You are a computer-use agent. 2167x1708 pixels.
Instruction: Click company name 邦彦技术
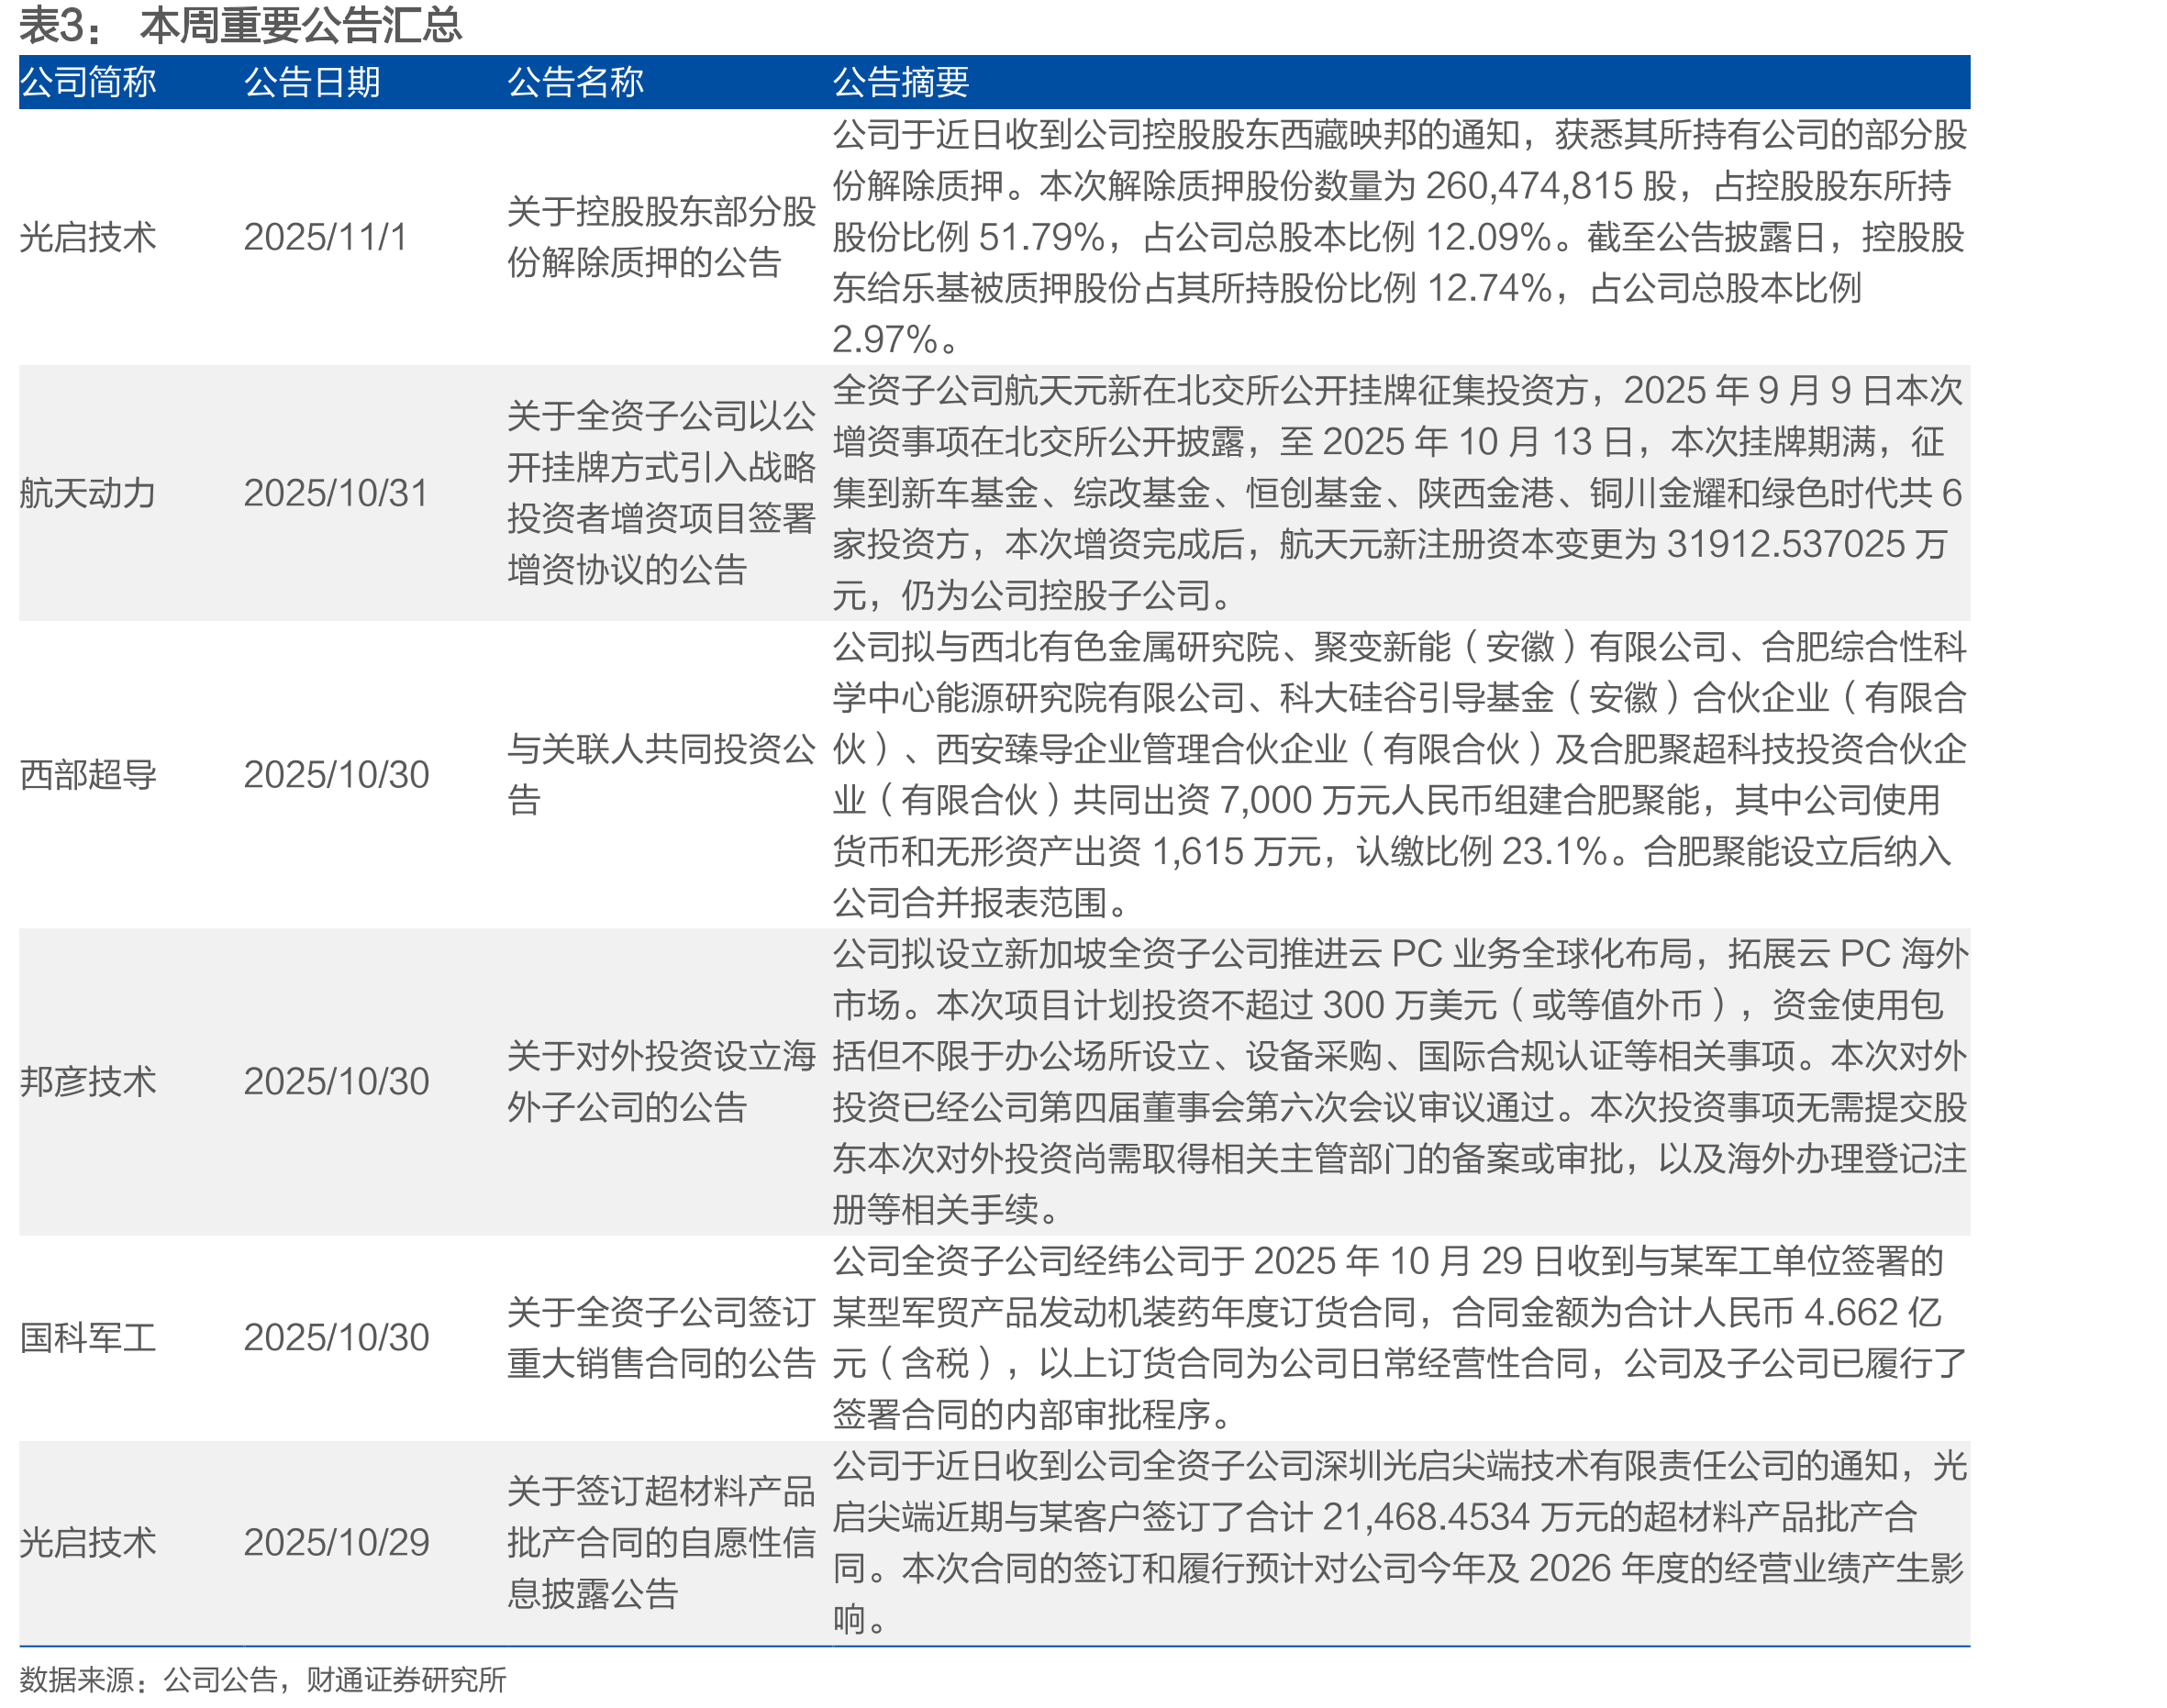pos(88,1082)
